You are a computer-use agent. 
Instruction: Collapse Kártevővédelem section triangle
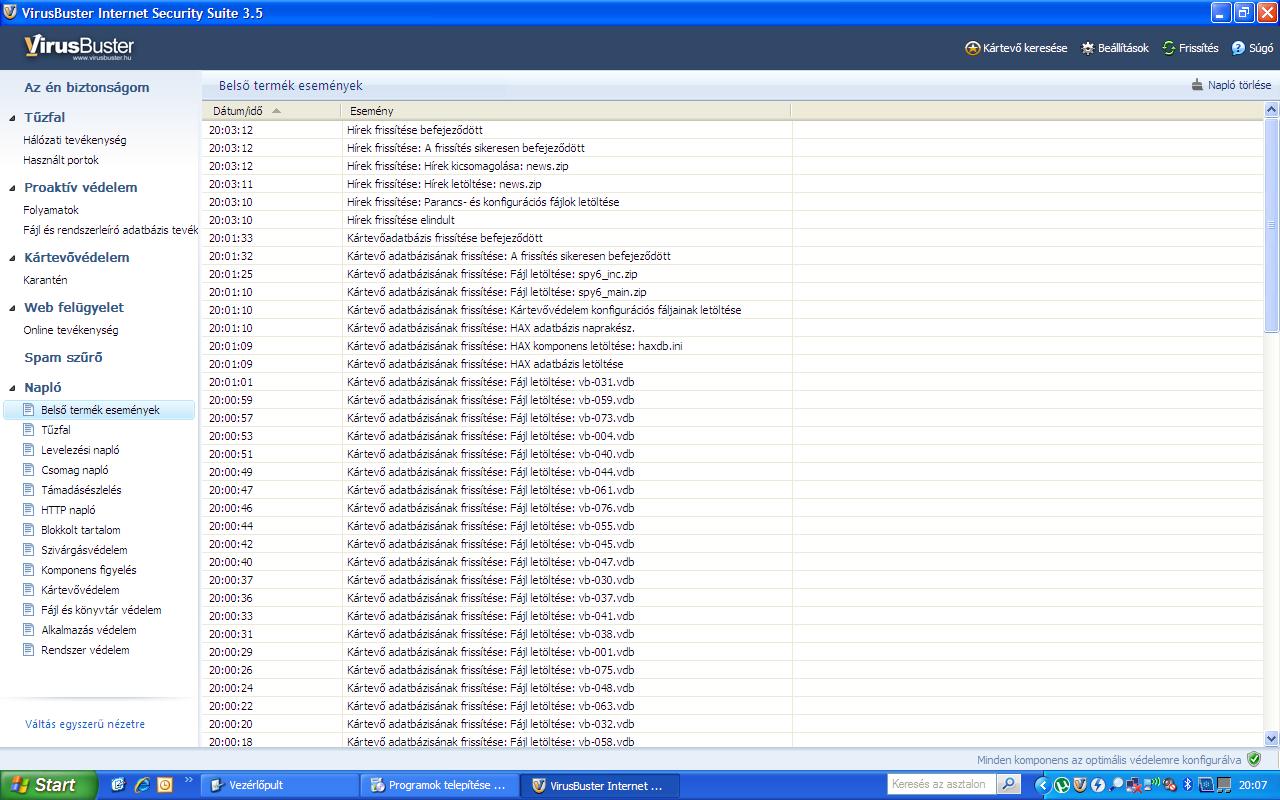click(12, 258)
